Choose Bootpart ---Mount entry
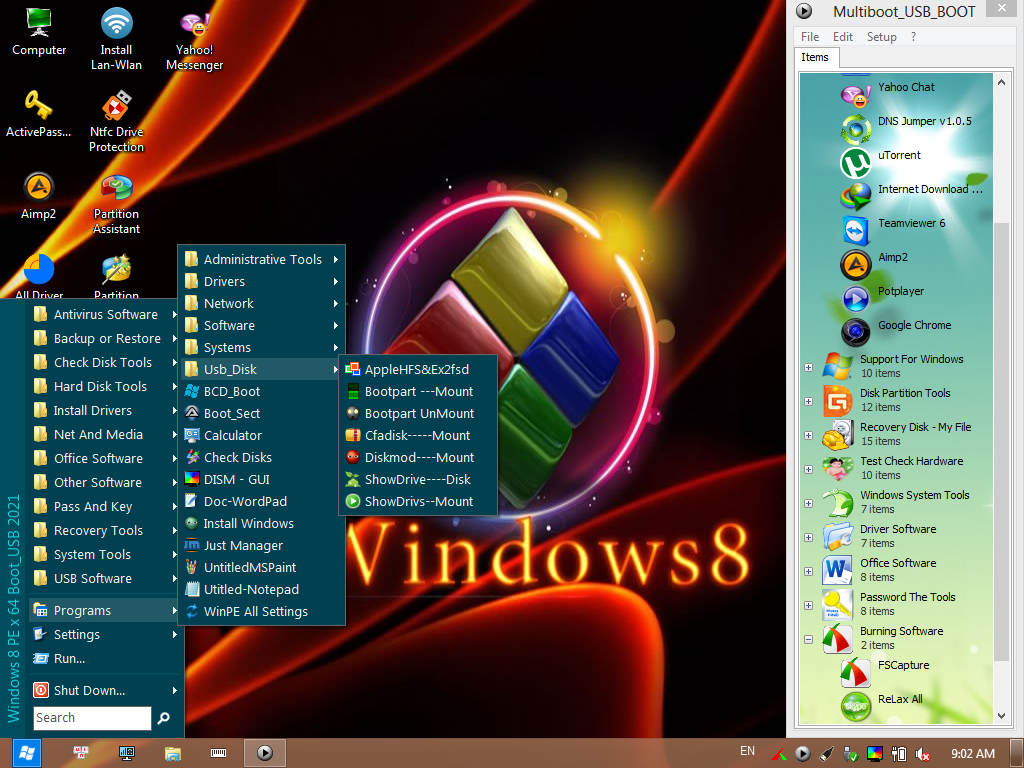This screenshot has width=1024, height=768. pyautogui.click(x=418, y=391)
